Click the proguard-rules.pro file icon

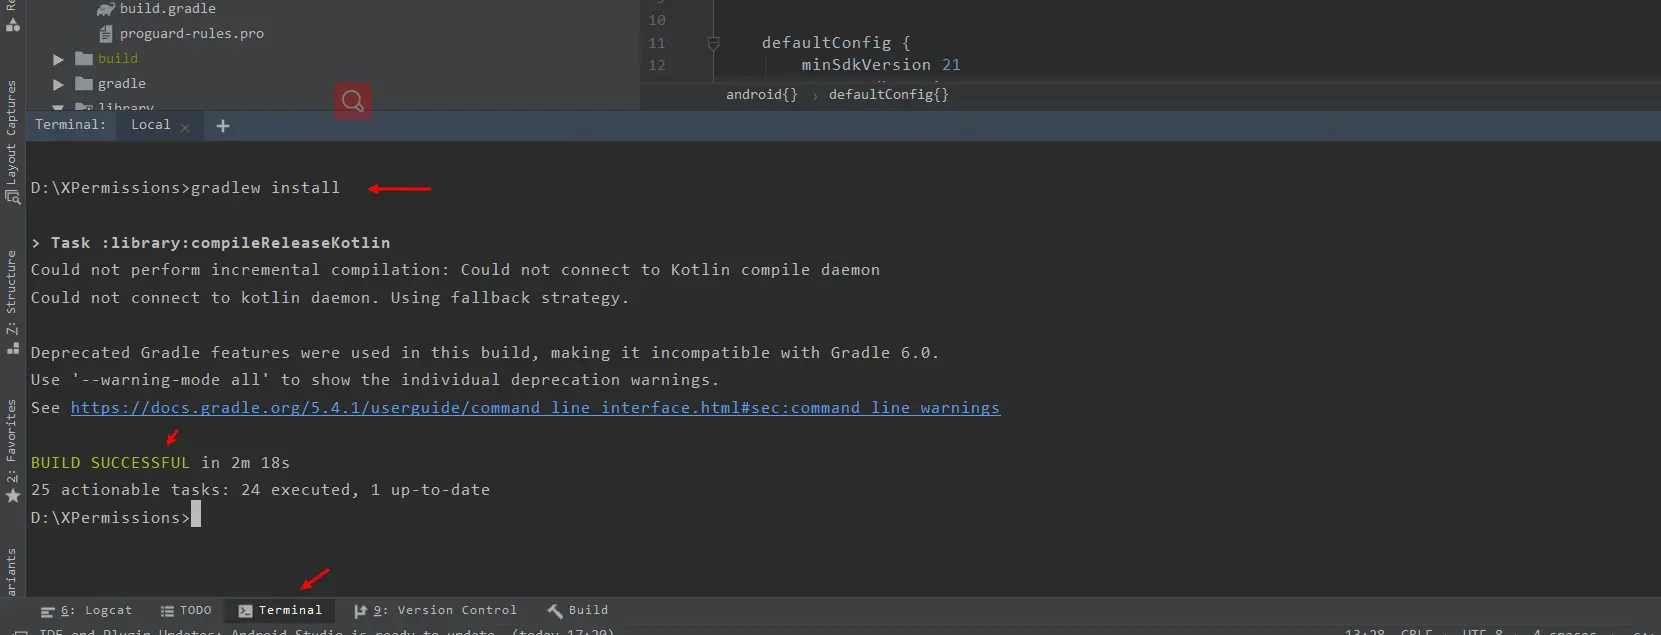pyautogui.click(x=105, y=34)
